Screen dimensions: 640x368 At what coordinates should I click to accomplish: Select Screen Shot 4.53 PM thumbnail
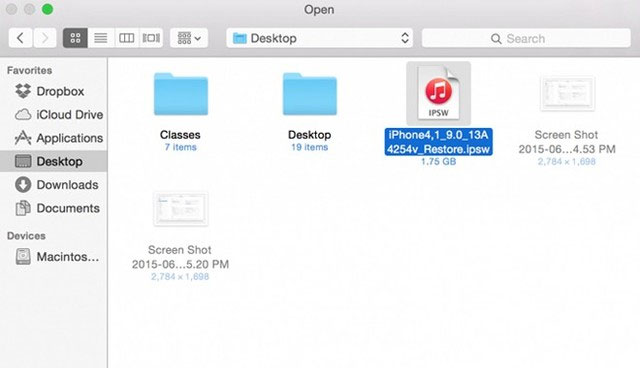567,94
